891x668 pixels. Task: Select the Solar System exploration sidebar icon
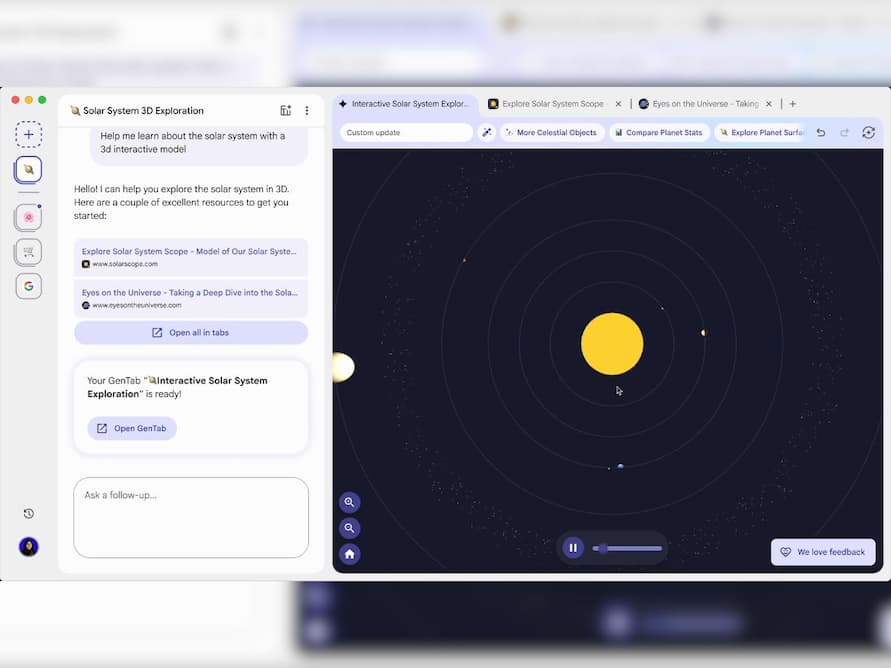tap(28, 170)
